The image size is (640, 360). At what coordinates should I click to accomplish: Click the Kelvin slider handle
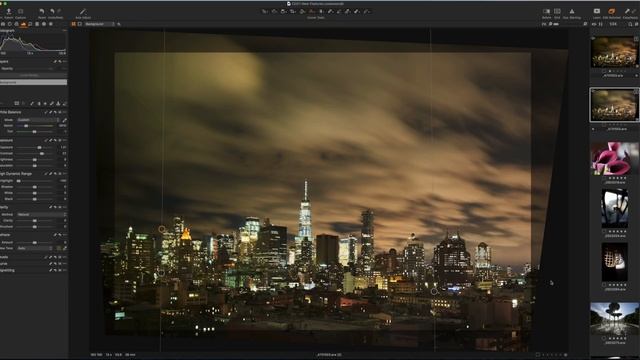pos(26,126)
